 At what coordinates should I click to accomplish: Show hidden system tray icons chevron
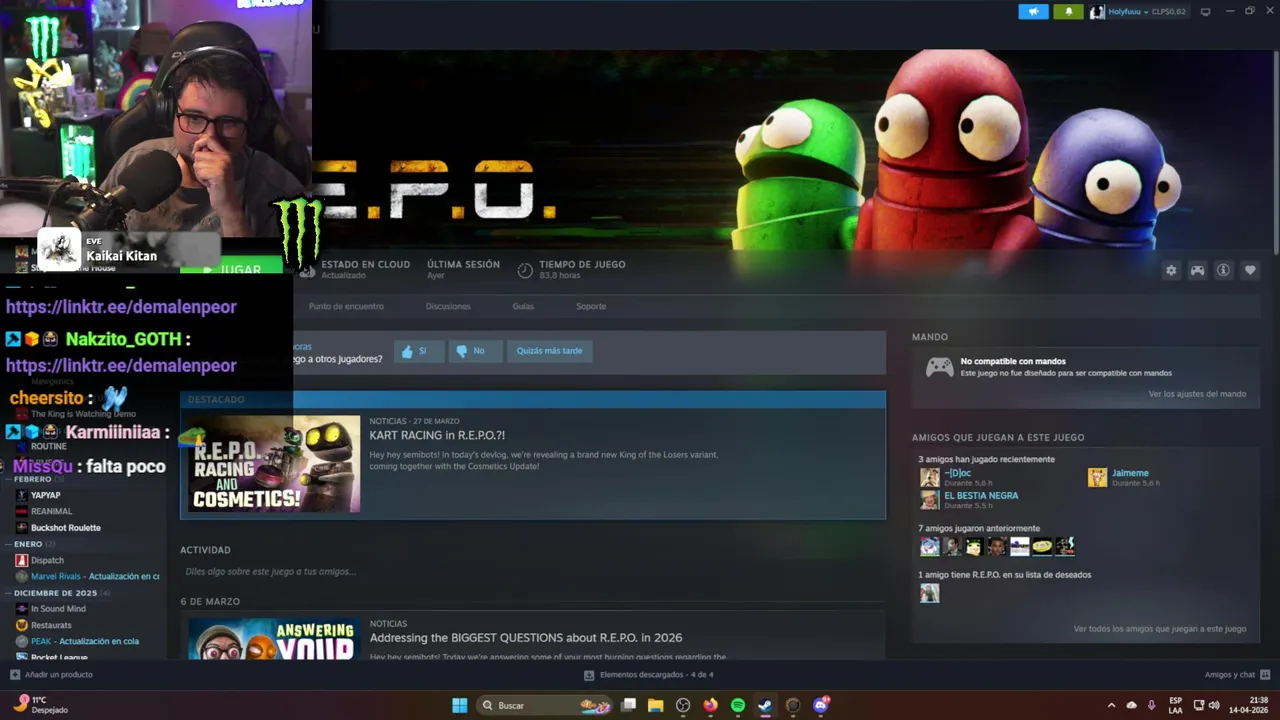point(1111,705)
